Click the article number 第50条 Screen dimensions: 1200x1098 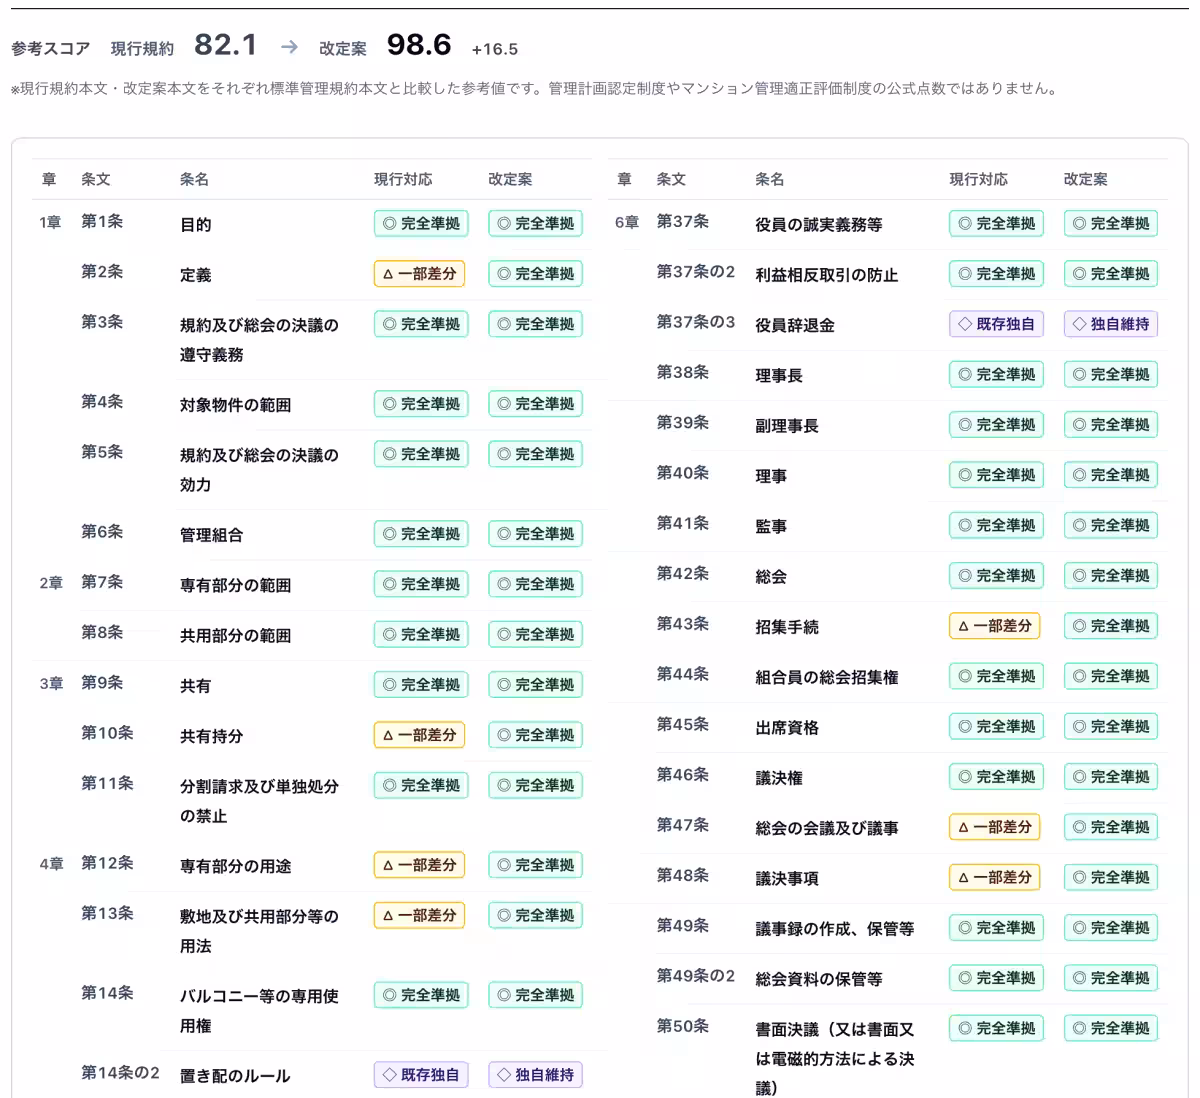coord(682,1025)
